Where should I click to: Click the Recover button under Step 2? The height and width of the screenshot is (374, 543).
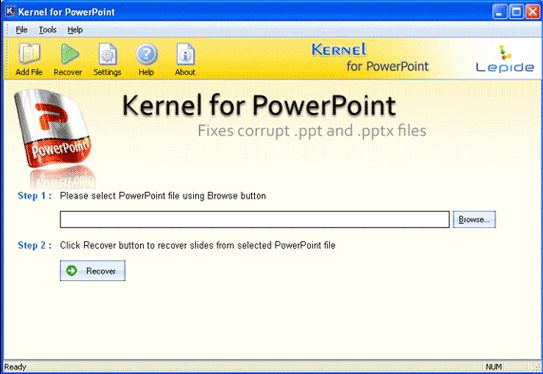(92, 270)
